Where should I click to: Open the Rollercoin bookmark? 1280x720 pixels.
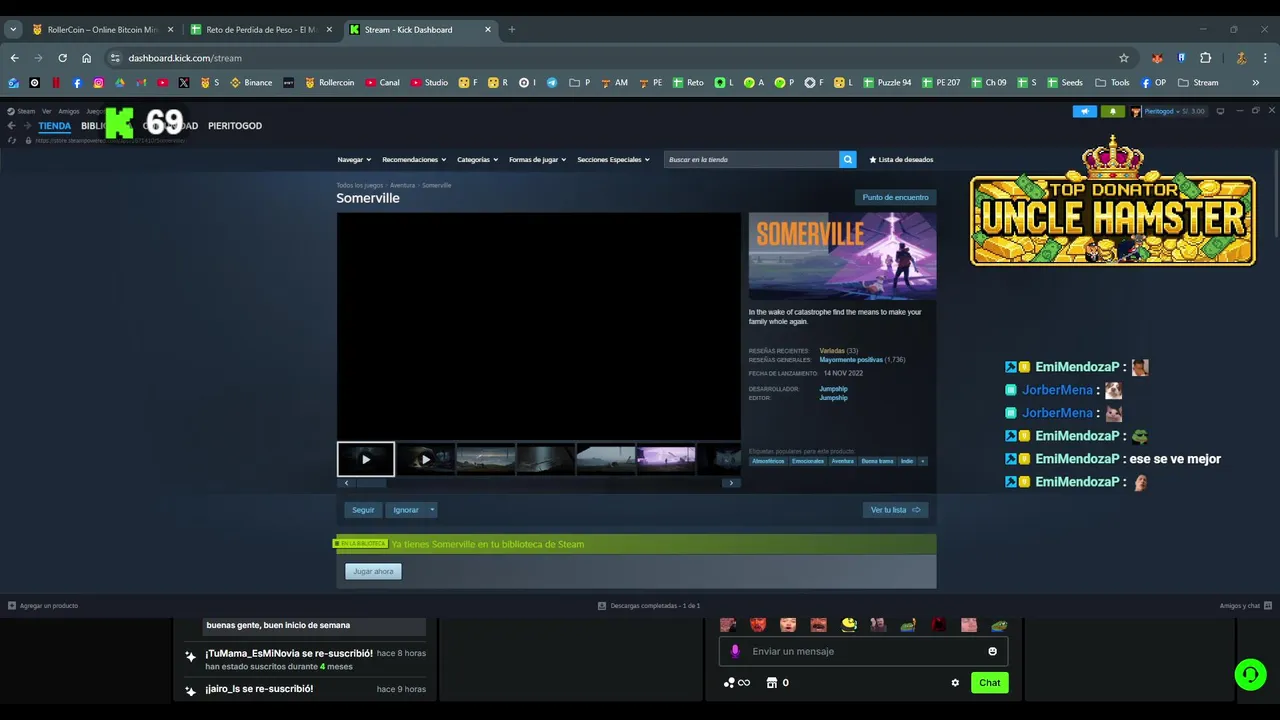pyautogui.click(x=329, y=83)
